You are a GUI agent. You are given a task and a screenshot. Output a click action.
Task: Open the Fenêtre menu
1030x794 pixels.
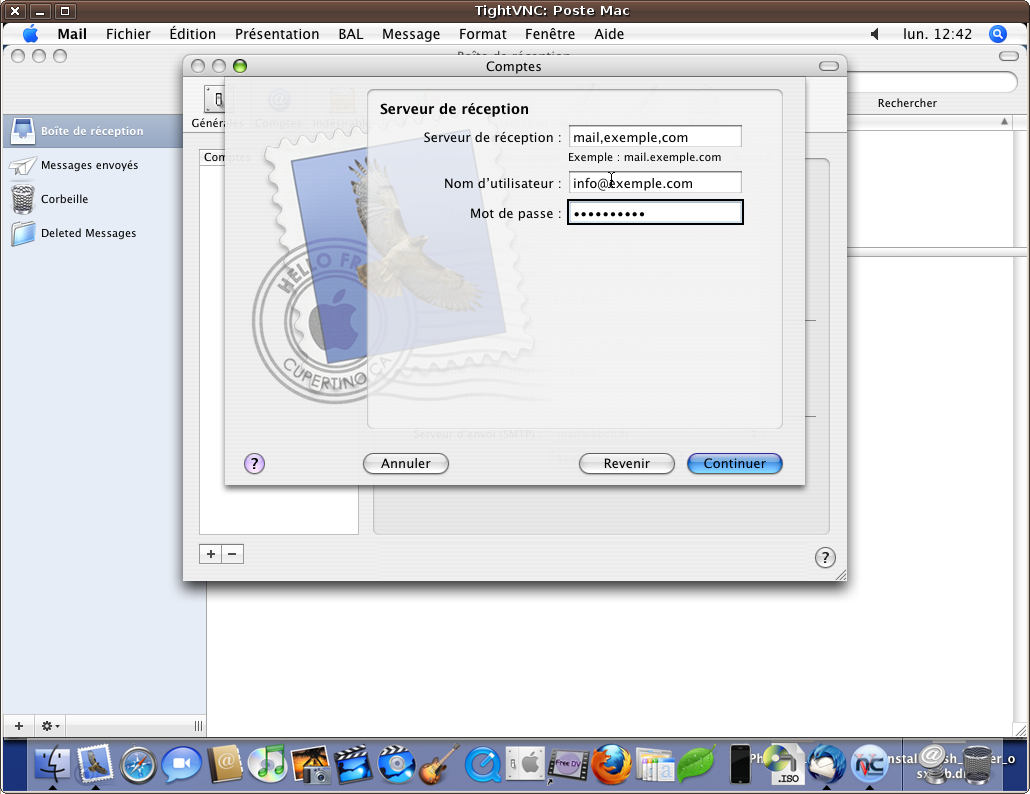550,34
